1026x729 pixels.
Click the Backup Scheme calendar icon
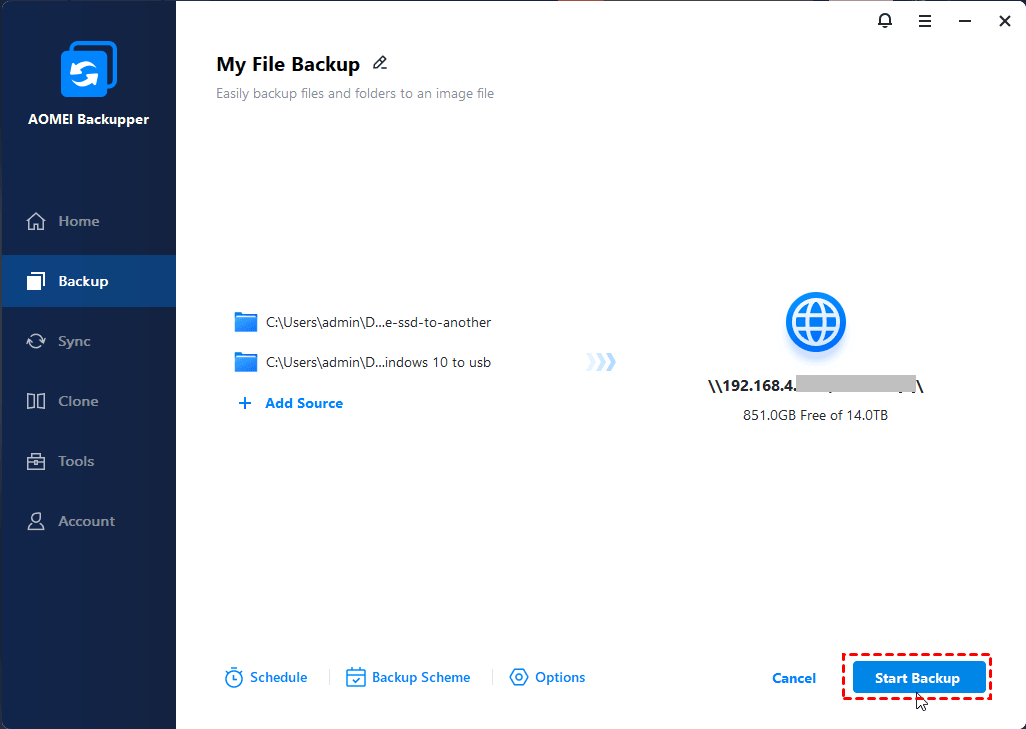[355, 677]
